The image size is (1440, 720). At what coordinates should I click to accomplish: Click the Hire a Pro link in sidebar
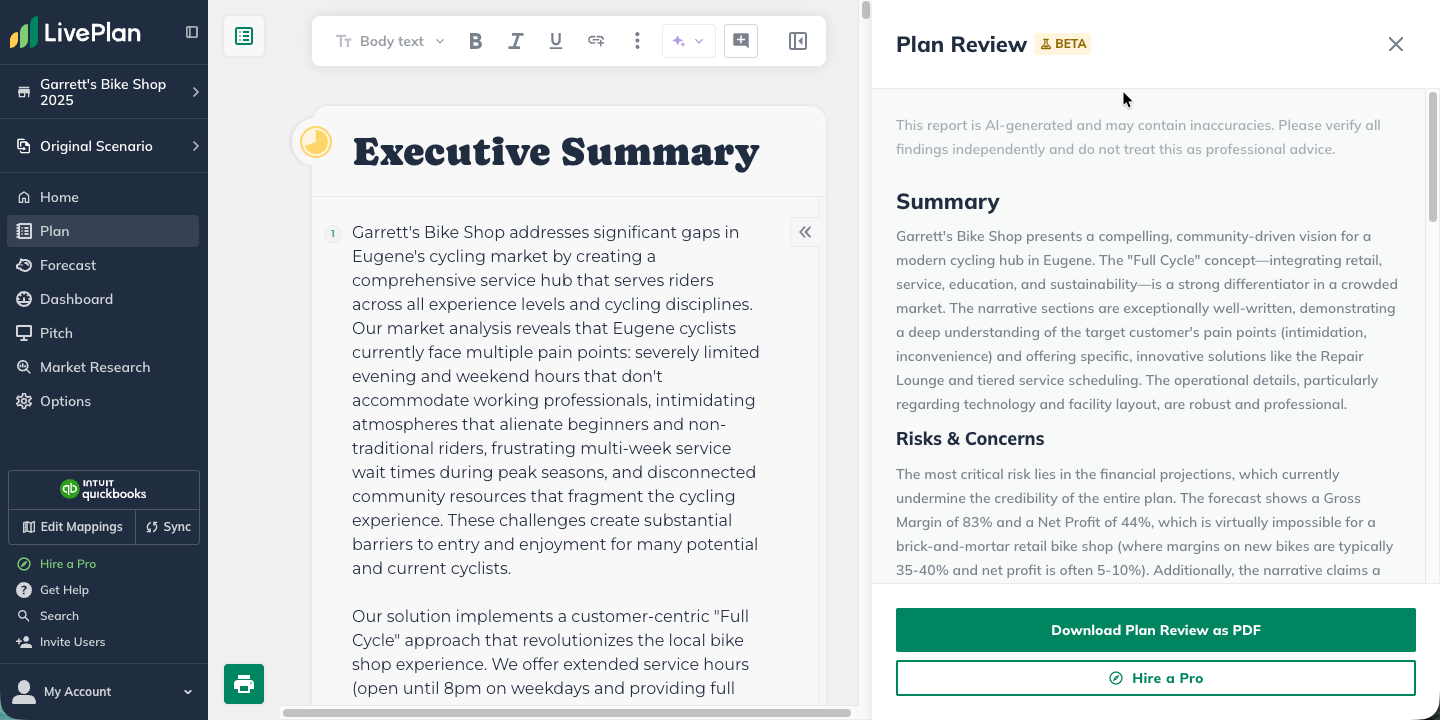[x=68, y=563]
